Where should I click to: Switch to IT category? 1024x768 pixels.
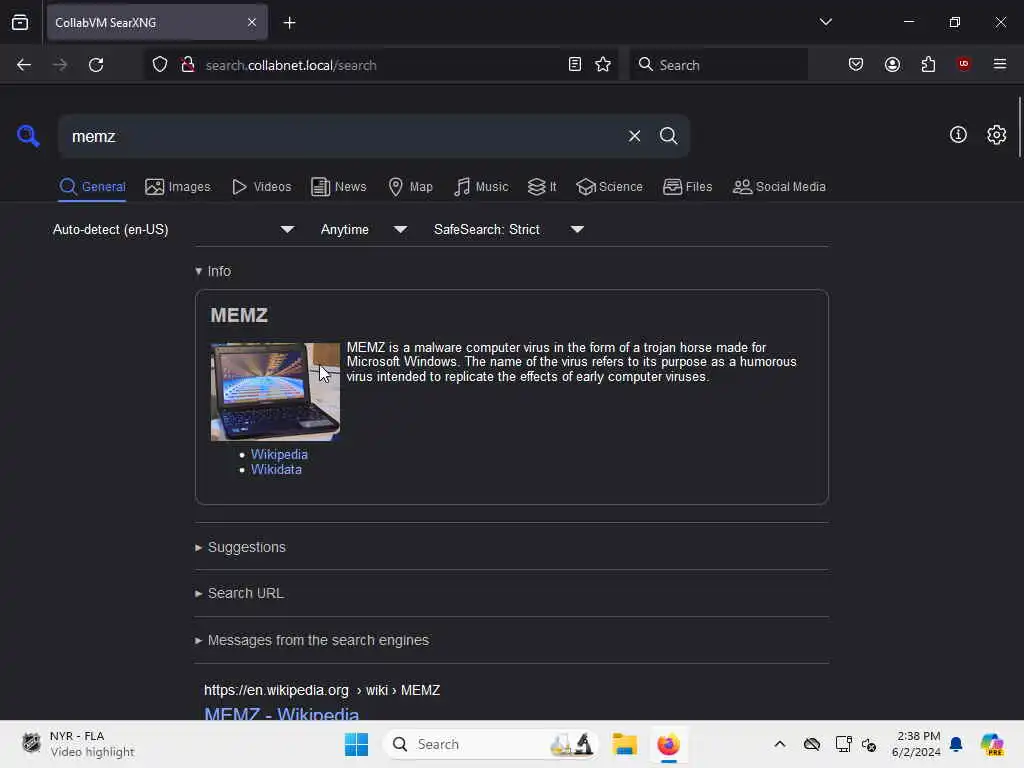pos(542,187)
